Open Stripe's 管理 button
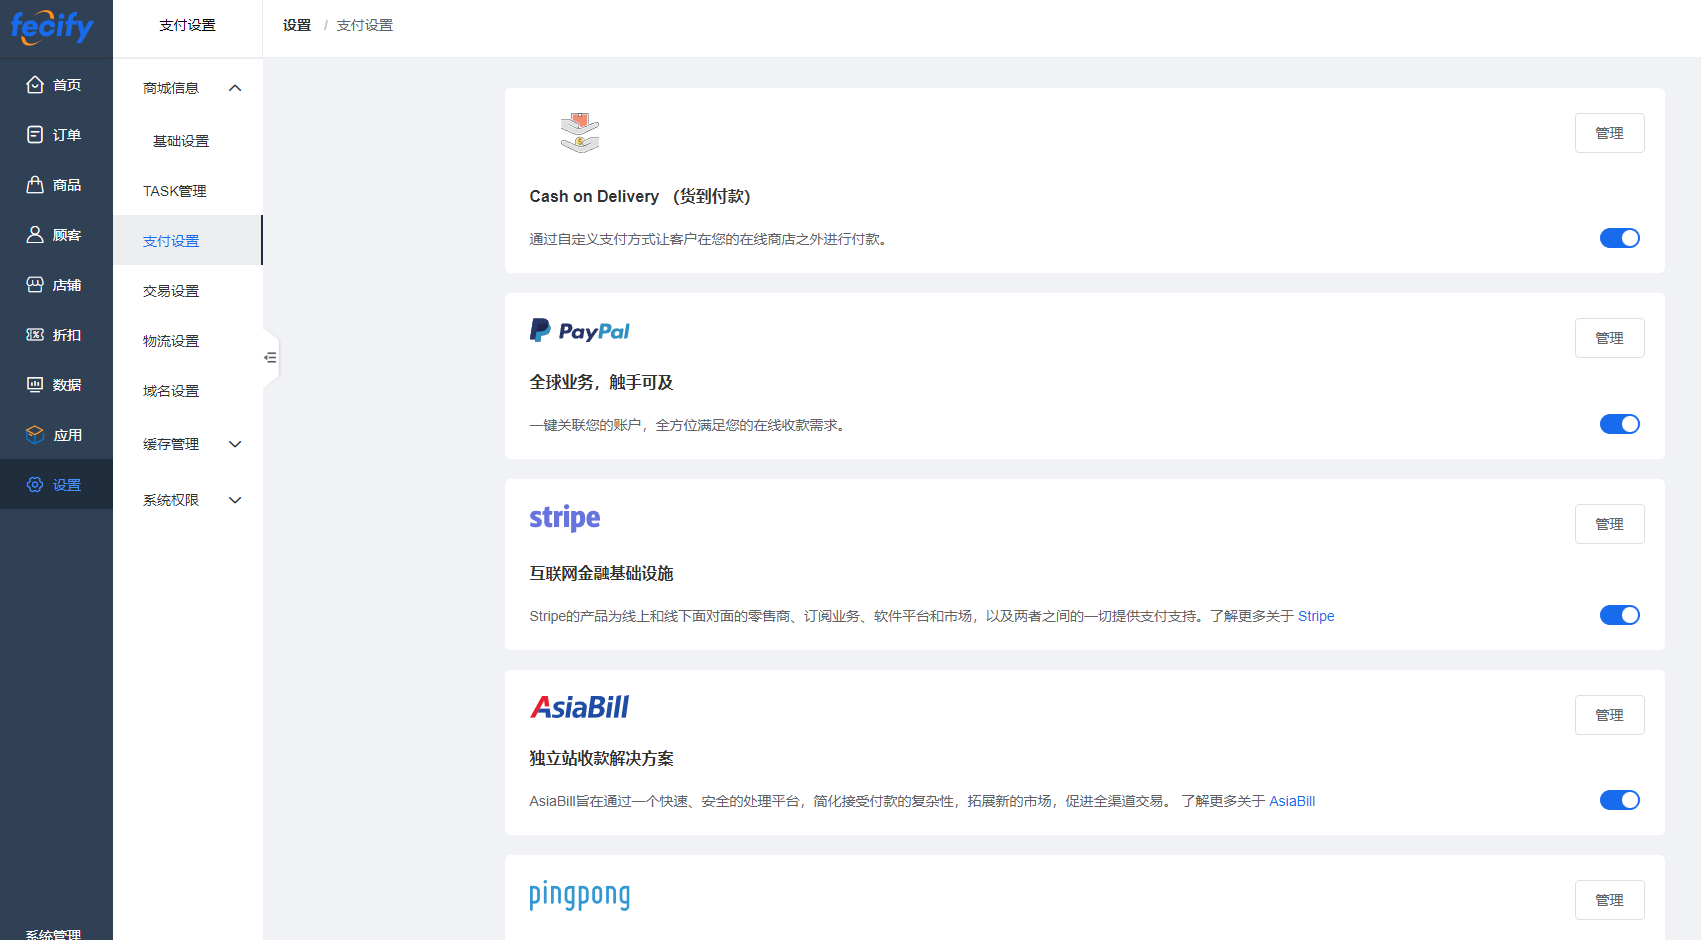The image size is (1701, 940). [x=1610, y=524]
